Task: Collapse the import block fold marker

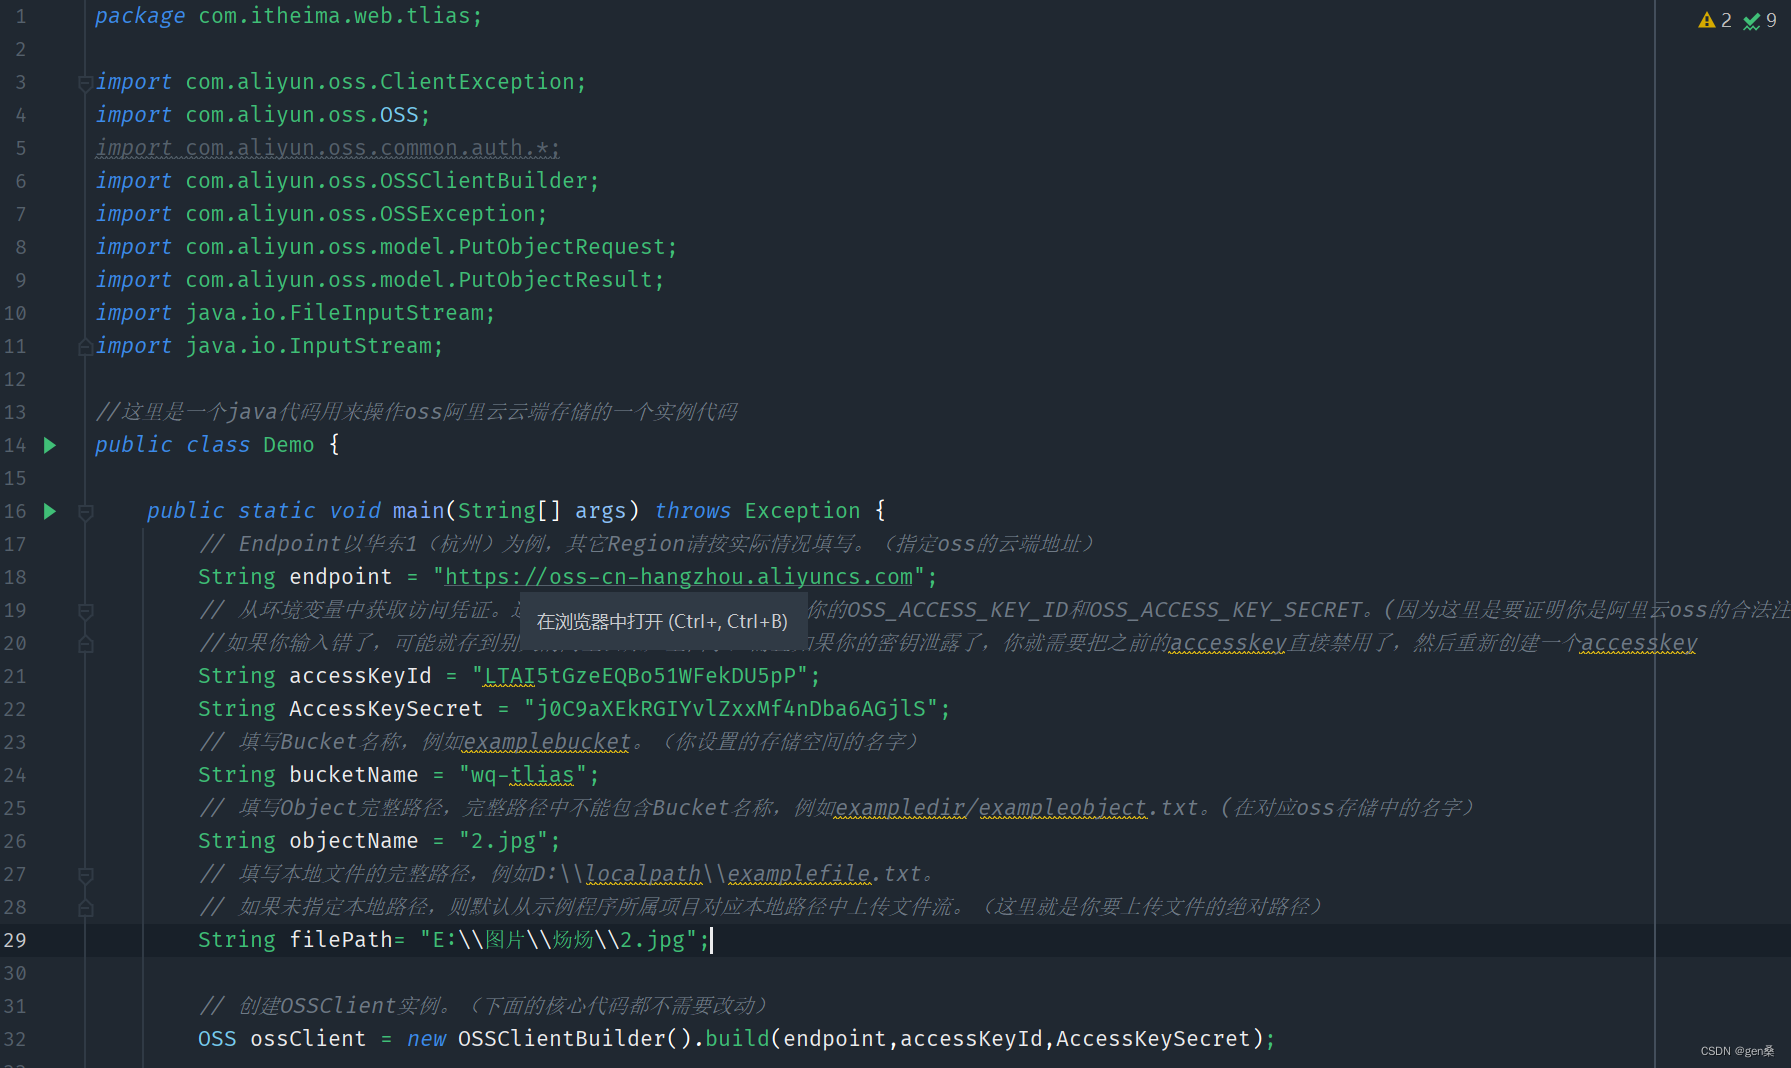Action: click(86, 83)
